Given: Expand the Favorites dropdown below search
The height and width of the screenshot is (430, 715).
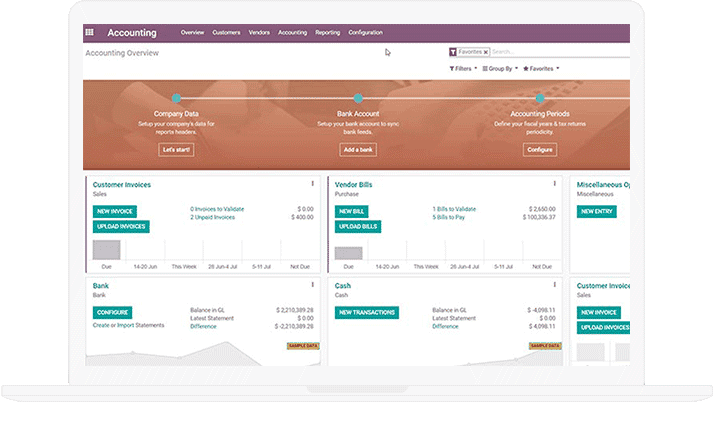Looking at the screenshot, I should point(542,69).
